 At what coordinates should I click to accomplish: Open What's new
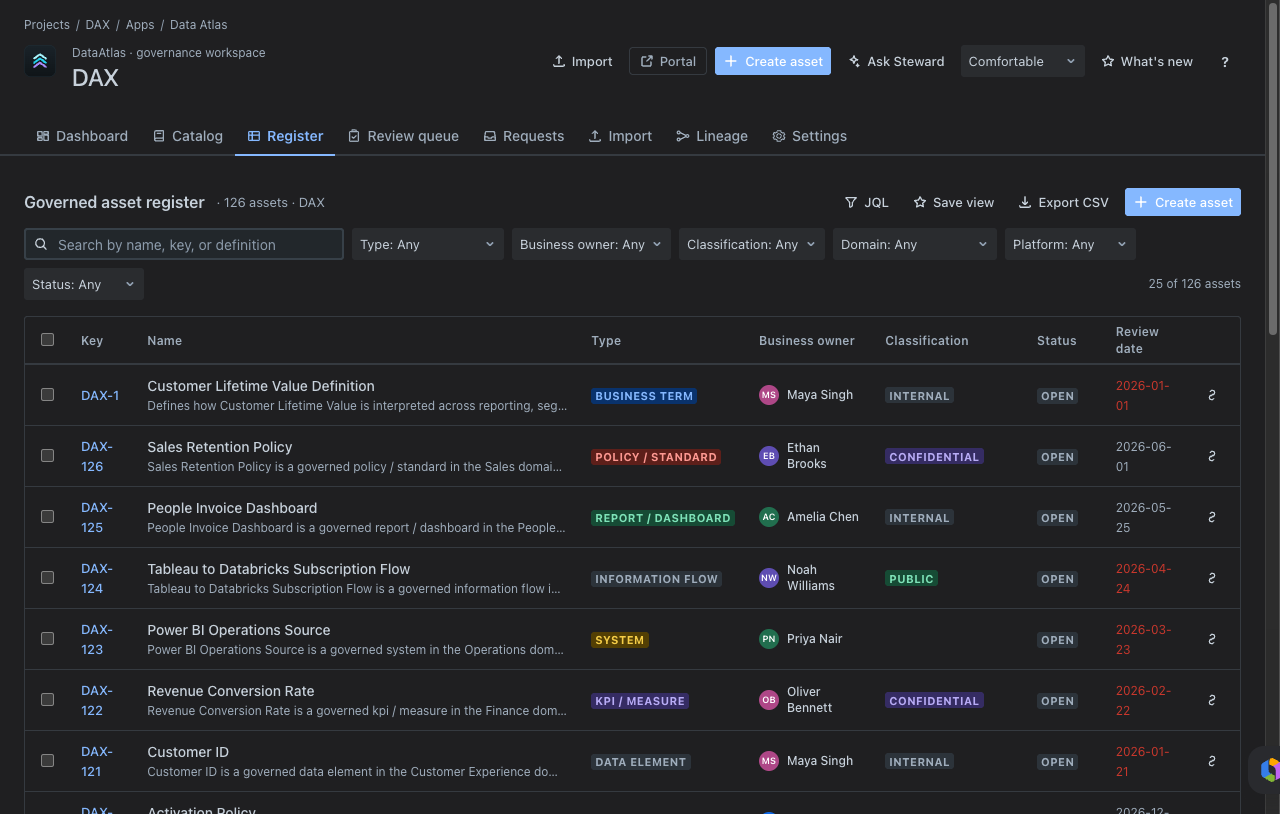(1147, 61)
